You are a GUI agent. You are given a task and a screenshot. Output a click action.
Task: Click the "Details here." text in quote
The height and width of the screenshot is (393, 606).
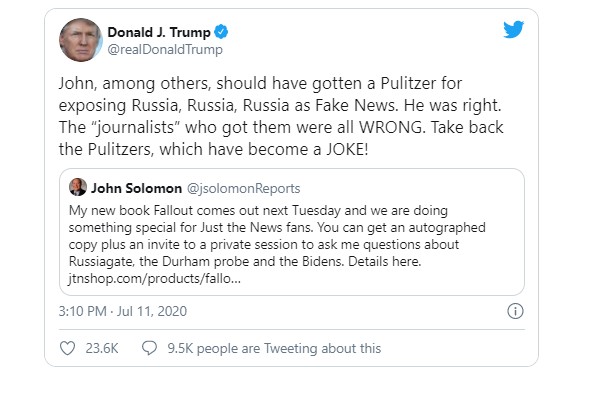pos(385,261)
